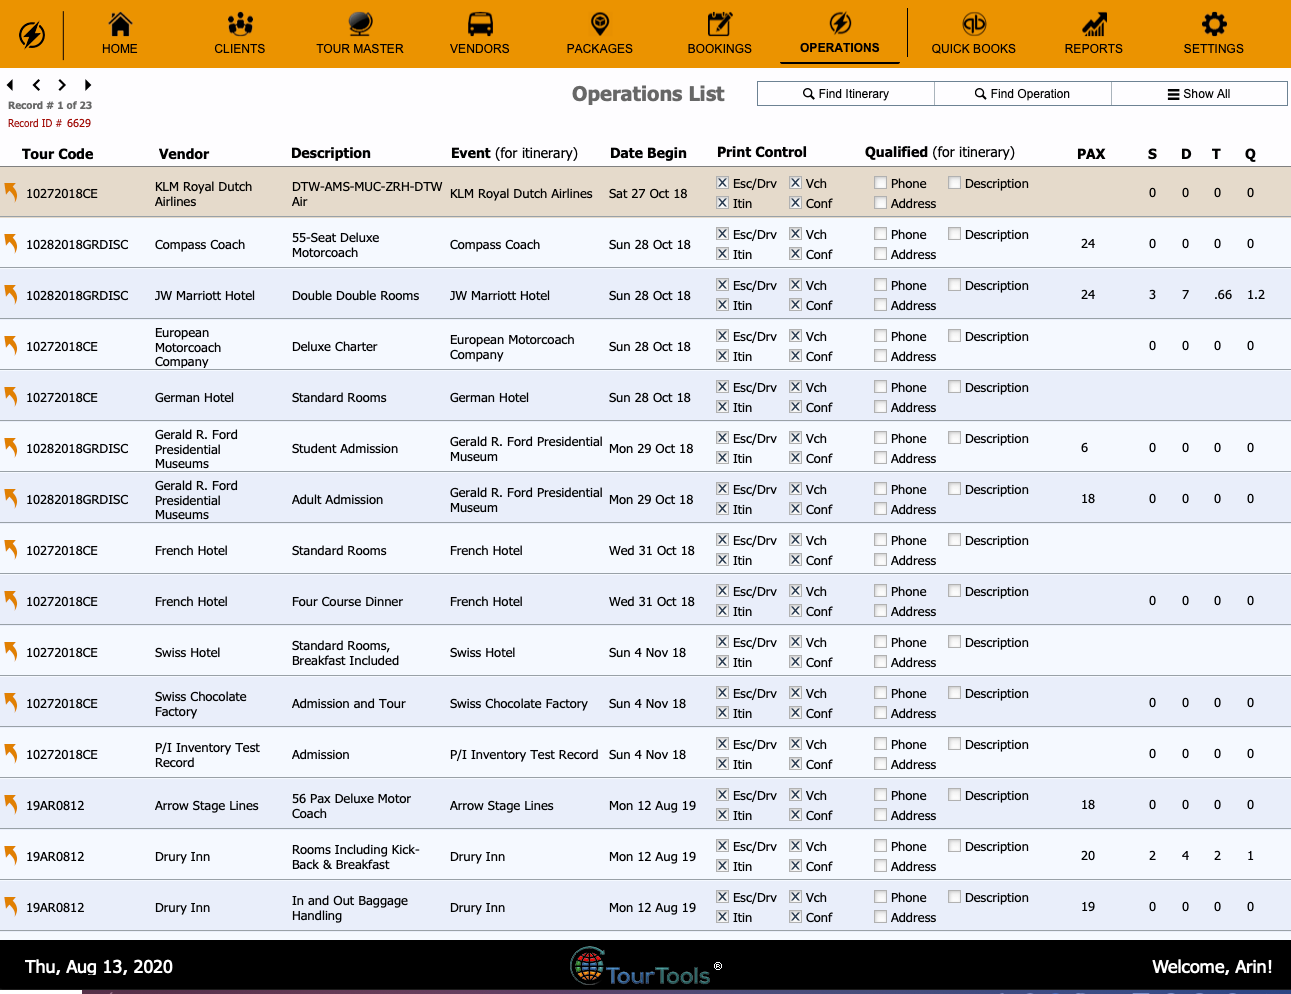
Task: Click Wed 31 Oct 18 date in Four Course Dinner row
Action: click(x=652, y=602)
